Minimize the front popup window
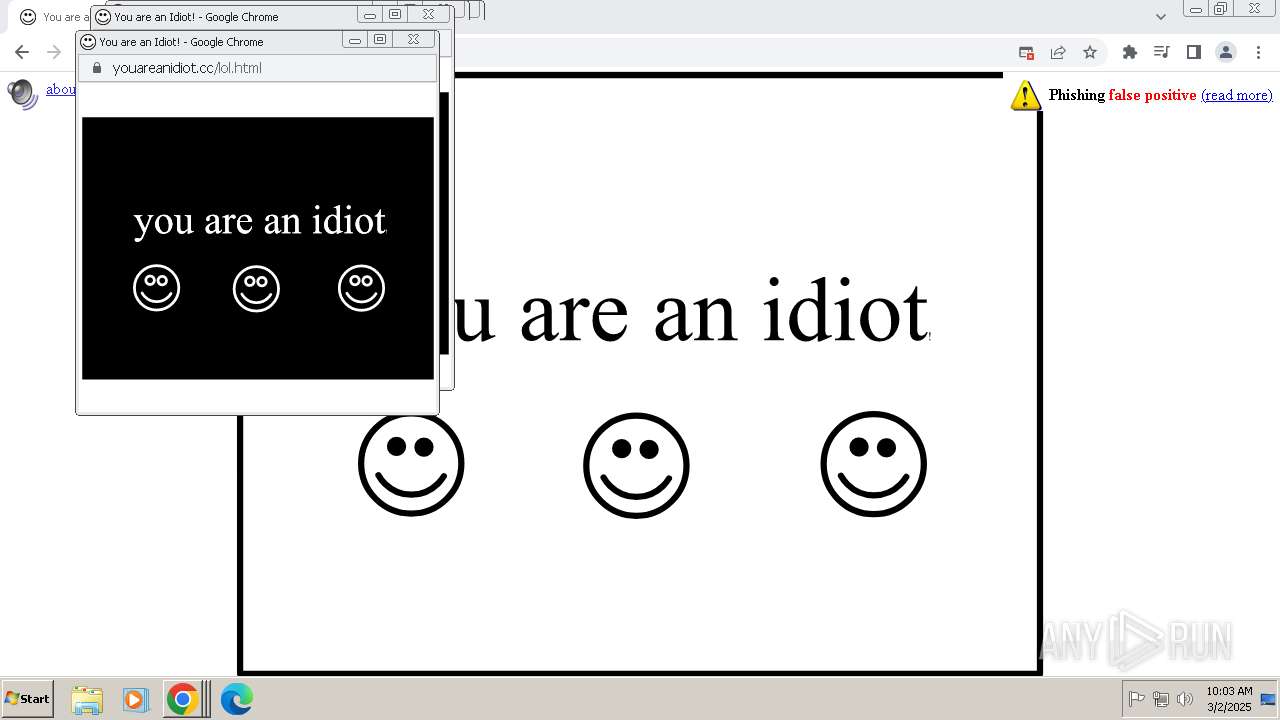 [x=354, y=40]
